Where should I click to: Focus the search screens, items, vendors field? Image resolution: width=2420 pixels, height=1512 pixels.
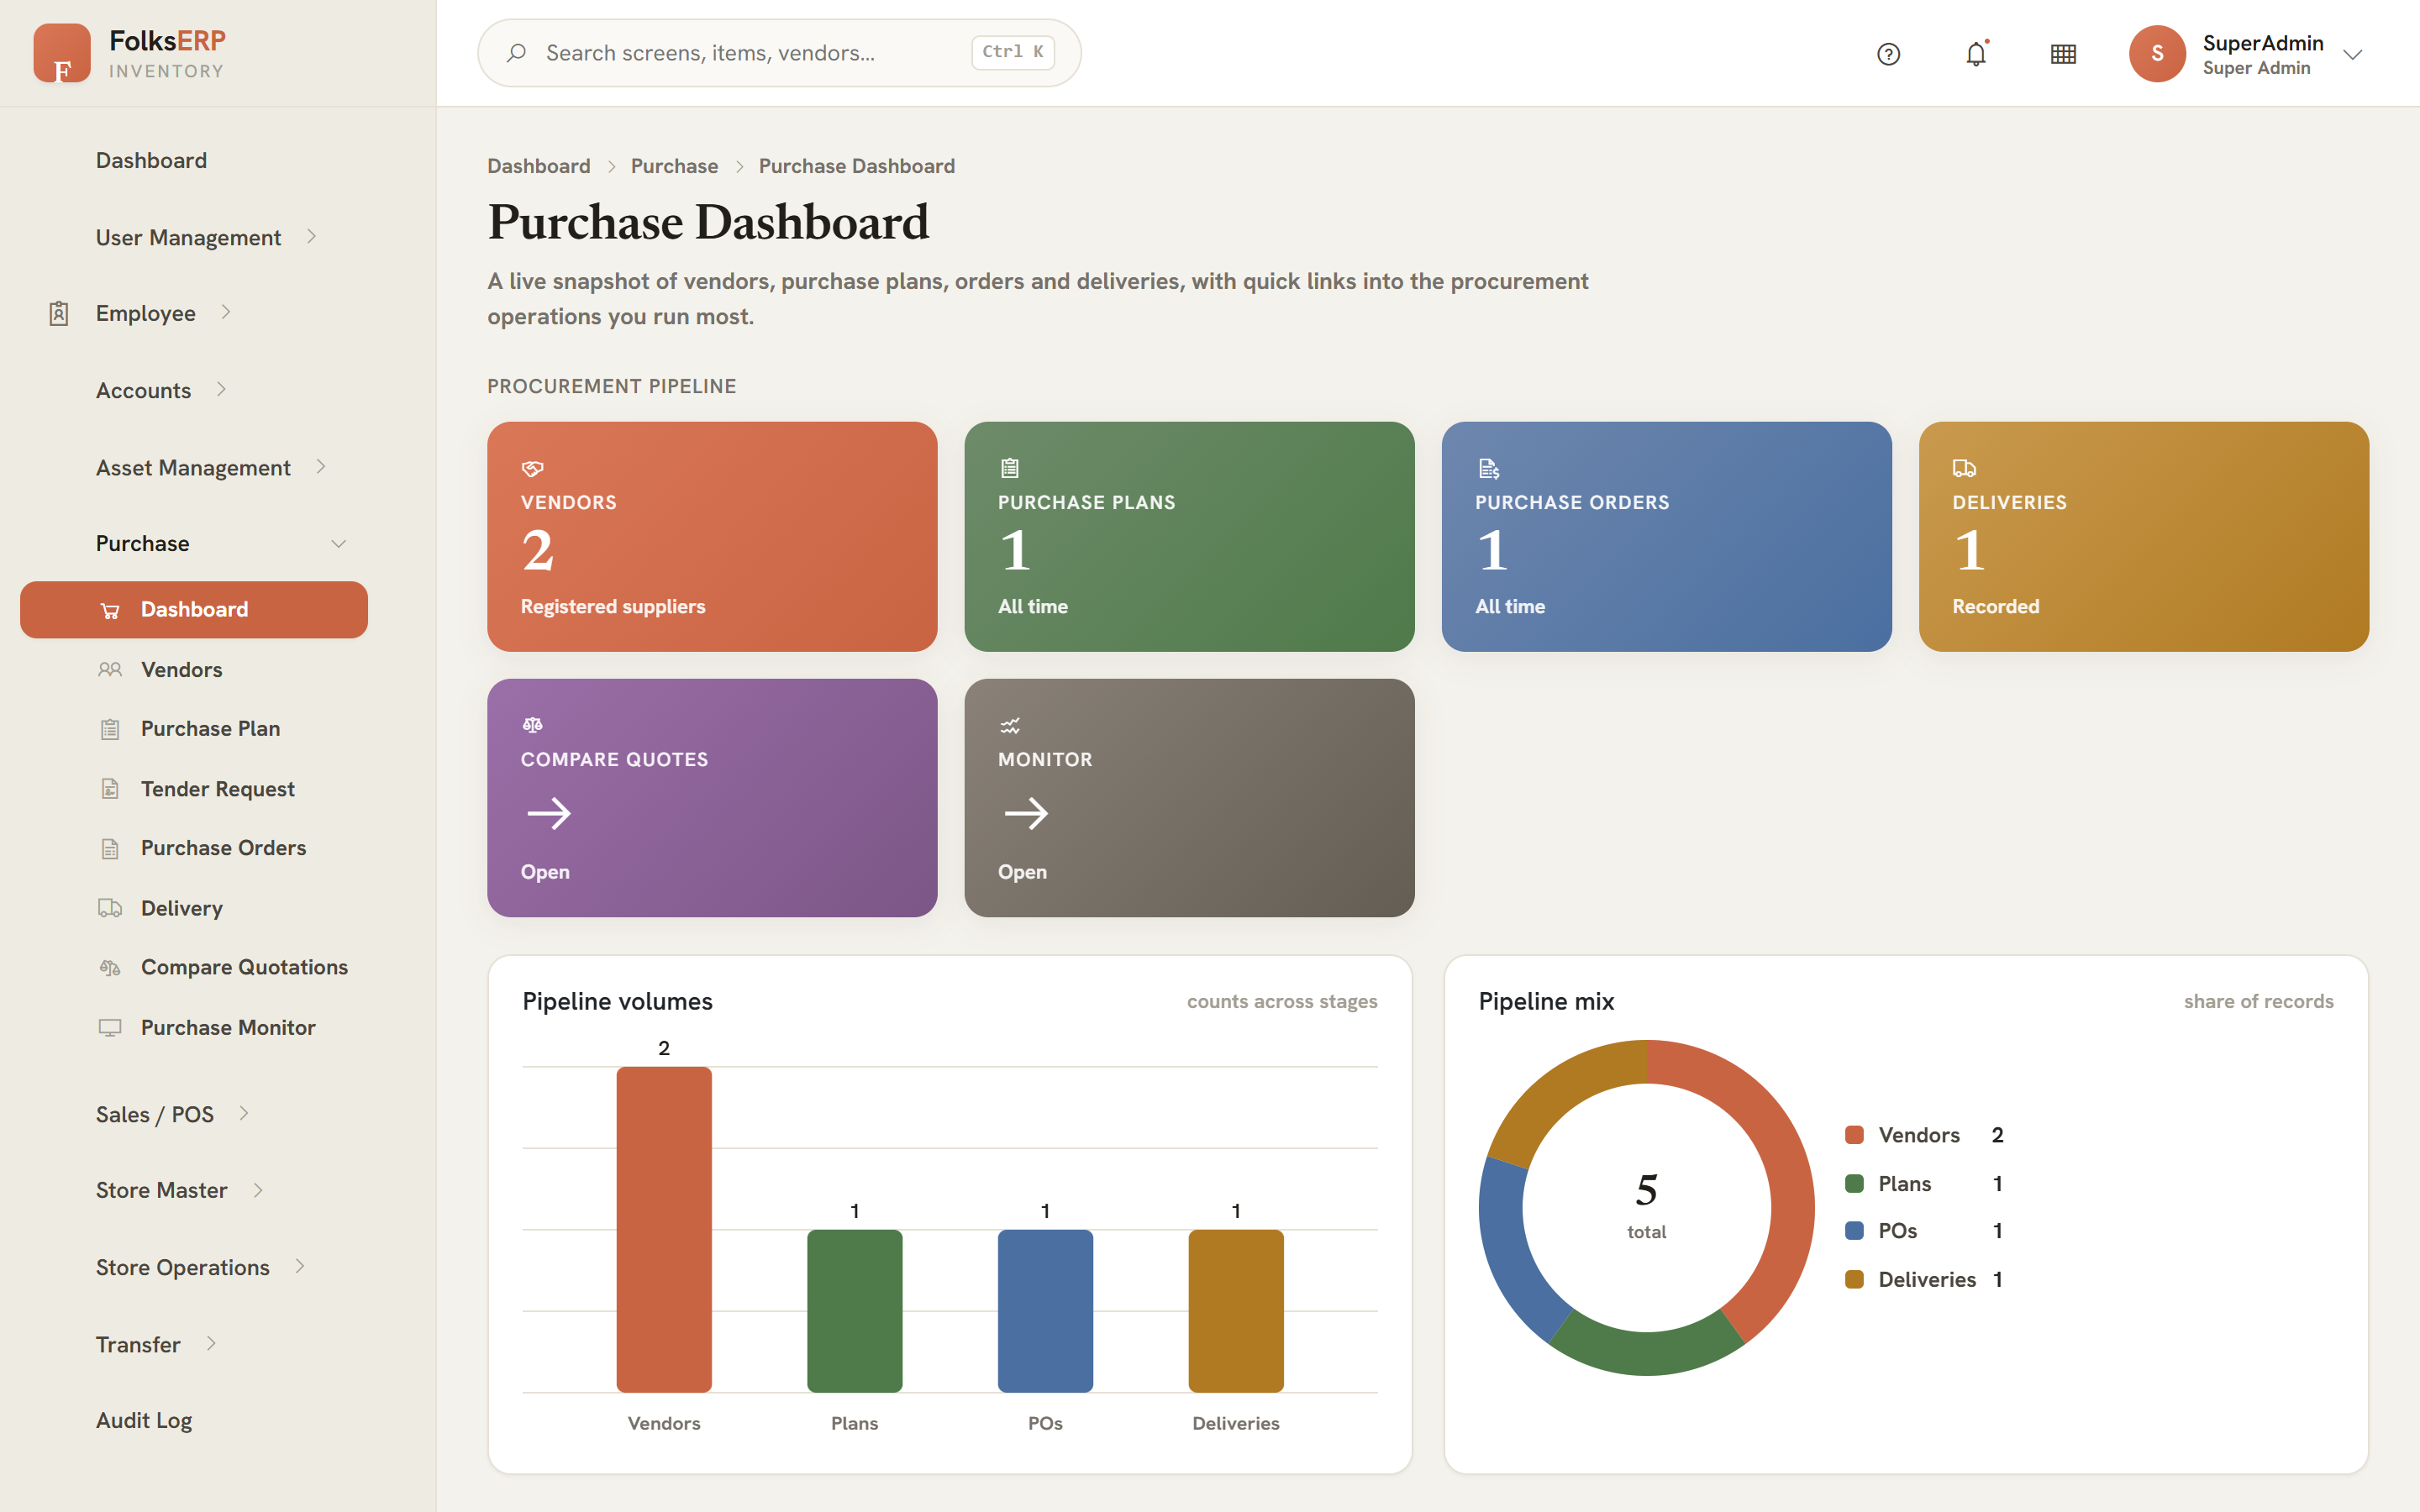(x=779, y=53)
